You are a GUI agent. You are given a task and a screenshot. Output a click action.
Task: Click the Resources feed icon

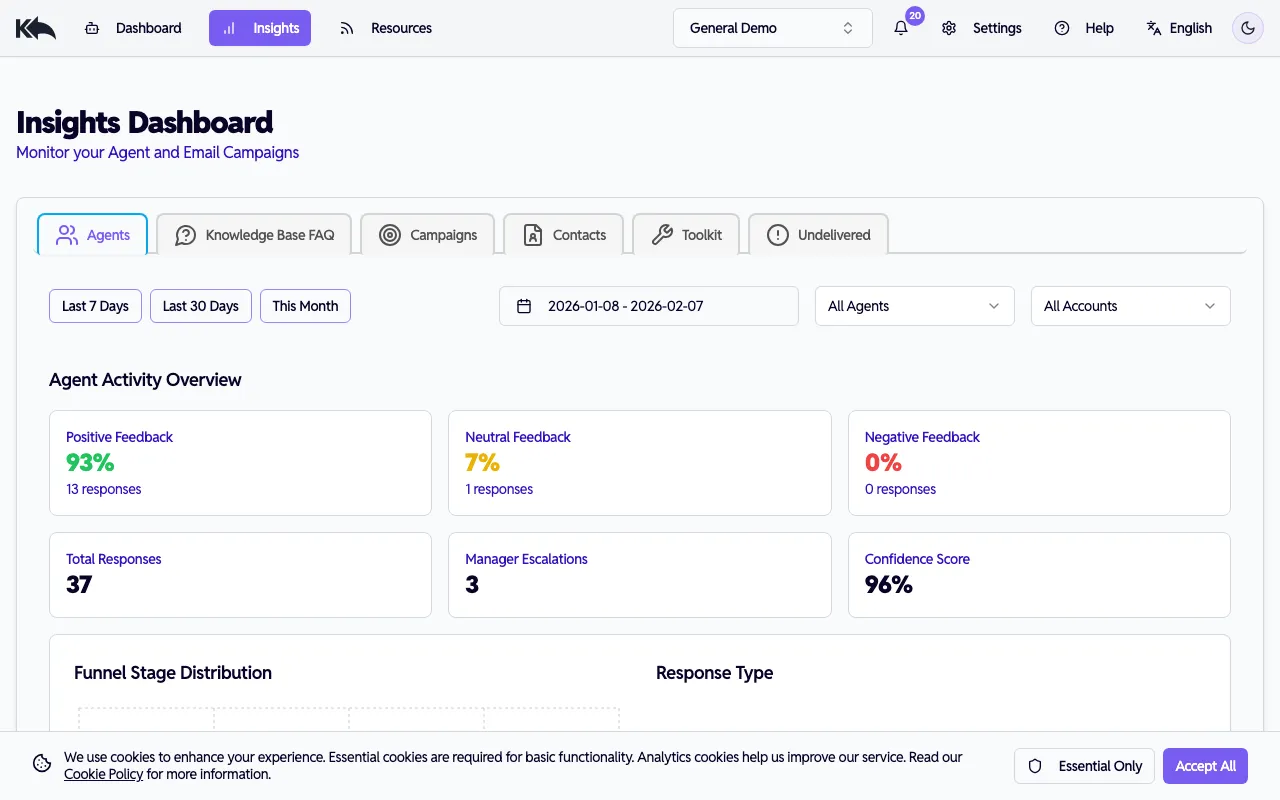coord(347,28)
